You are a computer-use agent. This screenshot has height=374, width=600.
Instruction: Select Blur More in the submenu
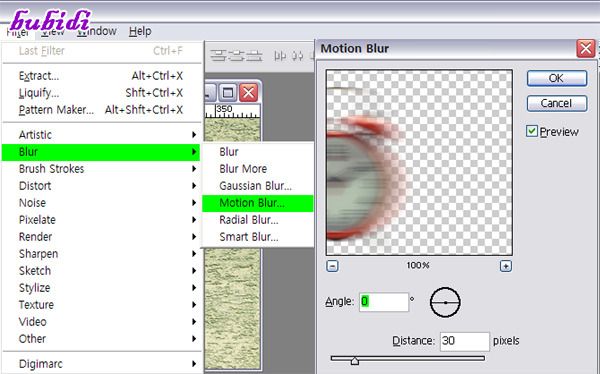coord(258,169)
